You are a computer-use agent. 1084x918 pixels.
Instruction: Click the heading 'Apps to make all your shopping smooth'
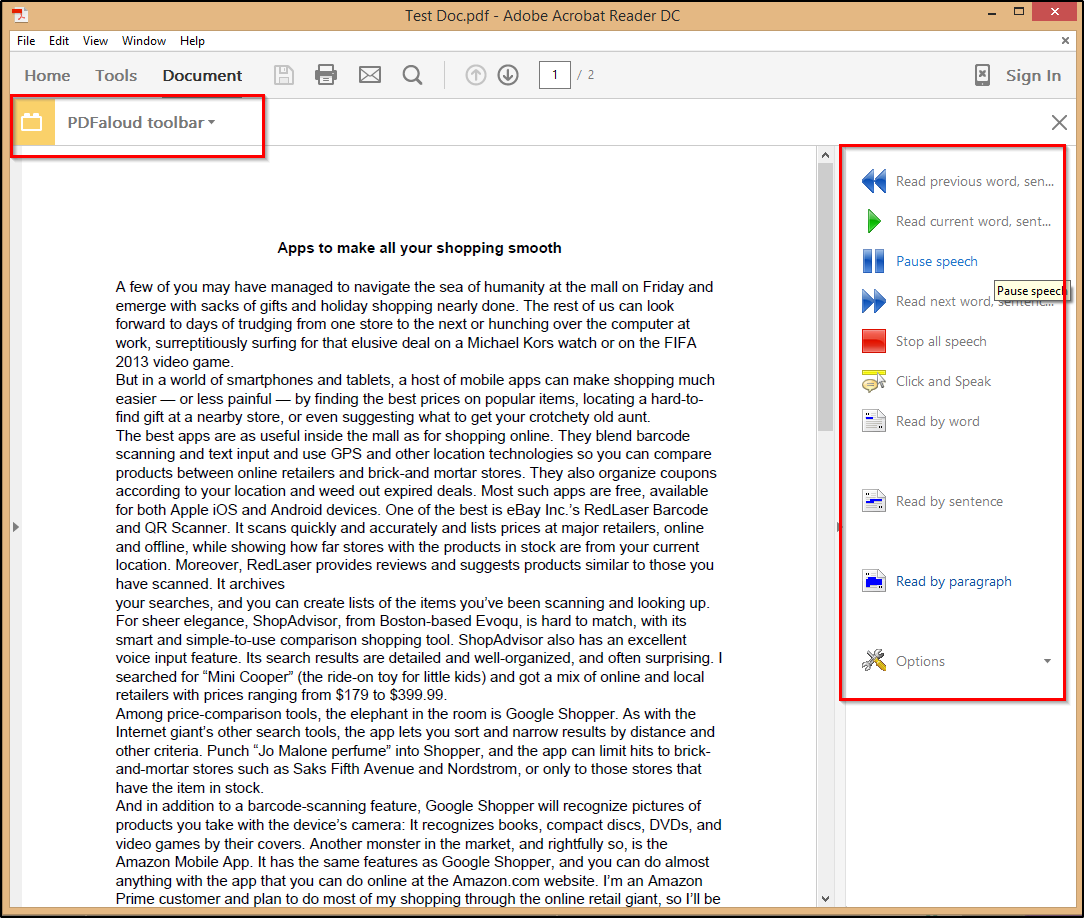coord(419,248)
